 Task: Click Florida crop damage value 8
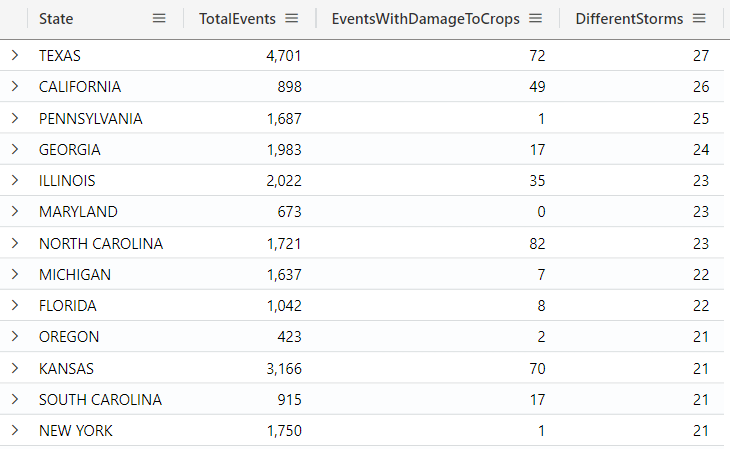click(541, 306)
